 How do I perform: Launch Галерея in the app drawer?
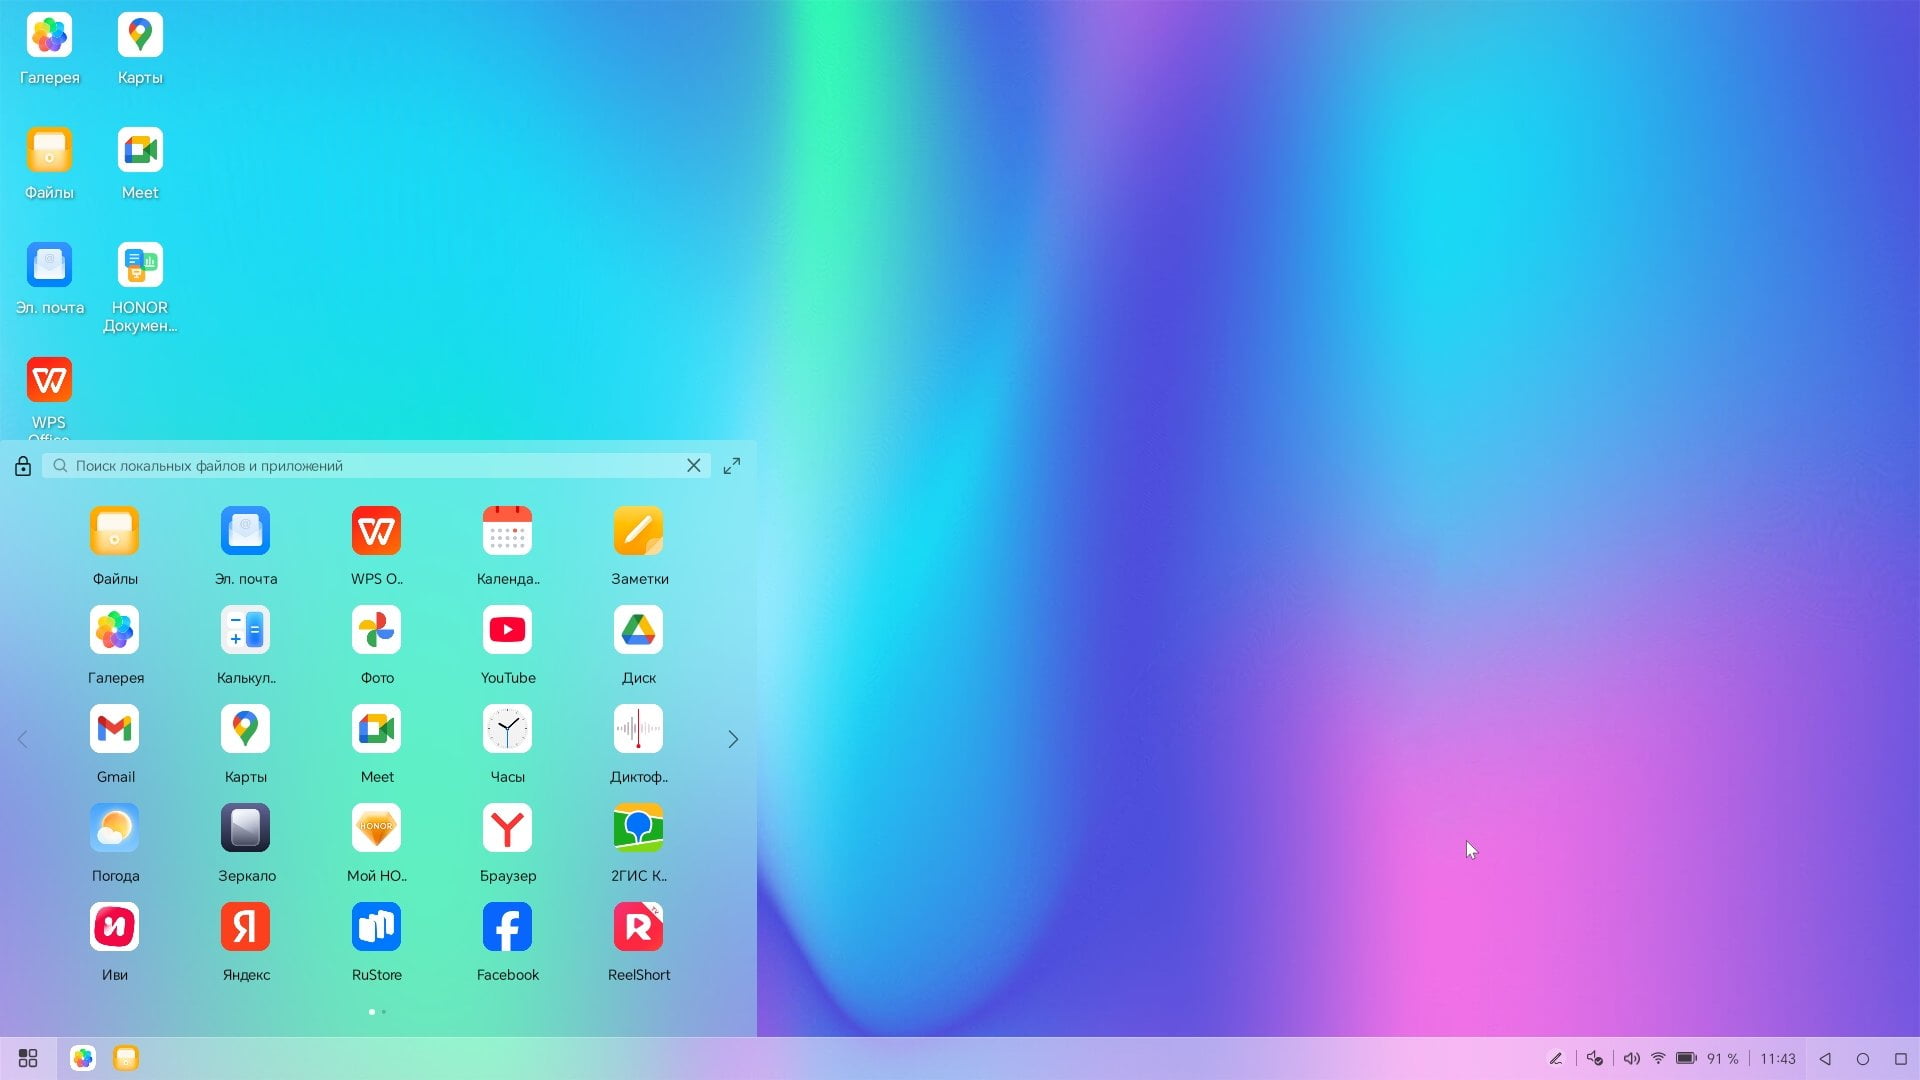pyautogui.click(x=115, y=644)
